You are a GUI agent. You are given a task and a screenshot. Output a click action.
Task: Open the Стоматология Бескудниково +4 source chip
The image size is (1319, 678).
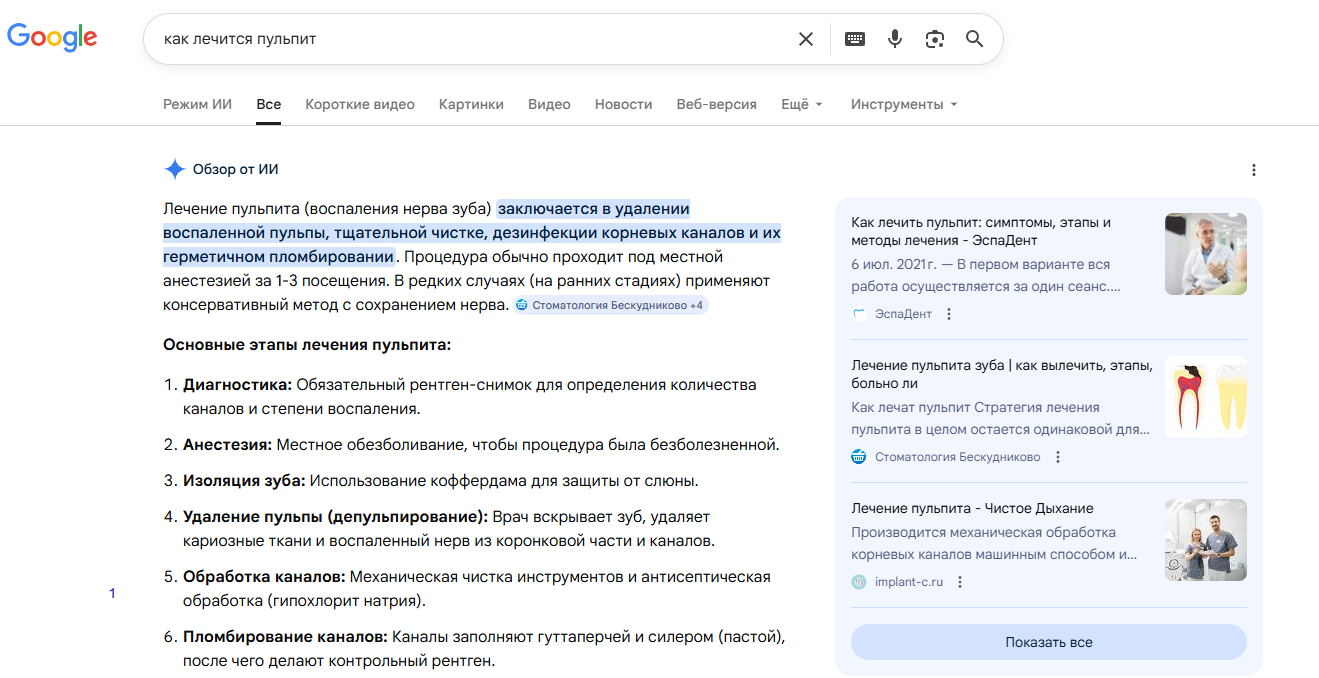point(611,304)
